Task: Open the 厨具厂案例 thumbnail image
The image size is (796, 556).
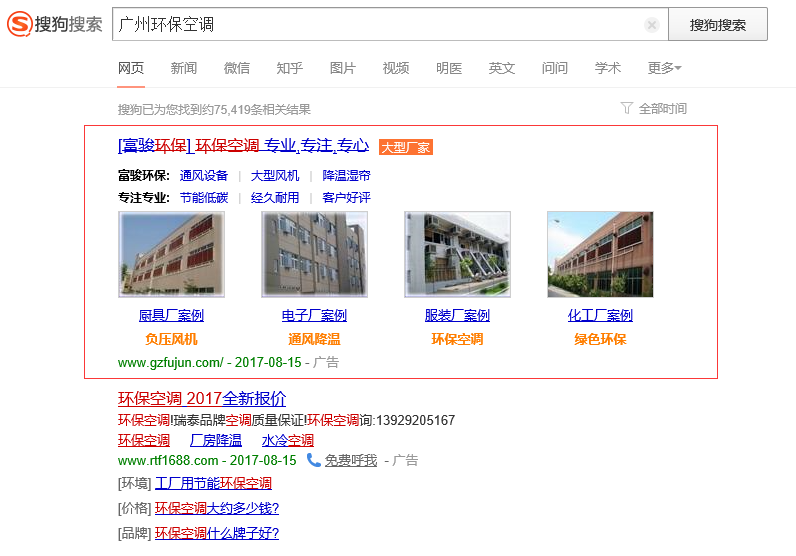Action: point(171,254)
